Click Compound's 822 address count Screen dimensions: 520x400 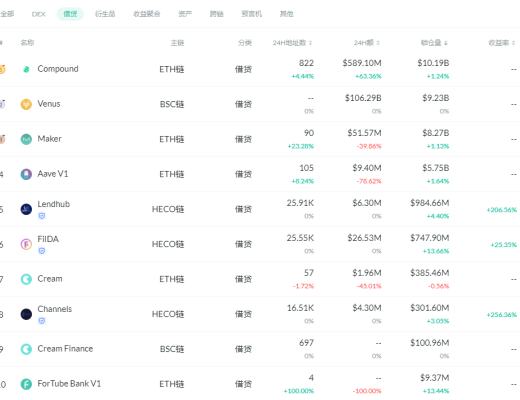[306, 63]
